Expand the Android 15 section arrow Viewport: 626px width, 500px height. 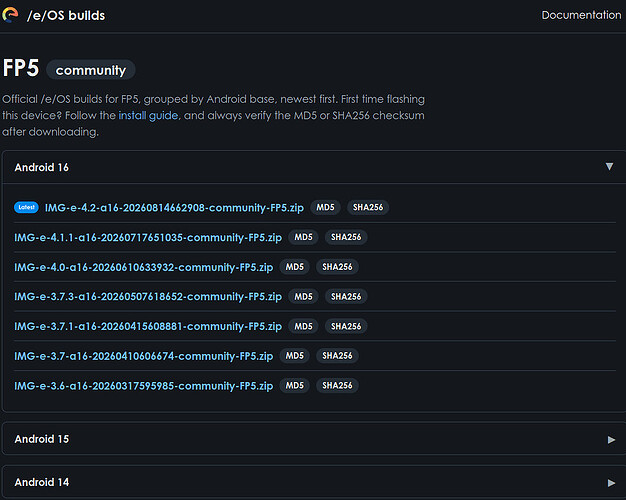tap(611, 440)
